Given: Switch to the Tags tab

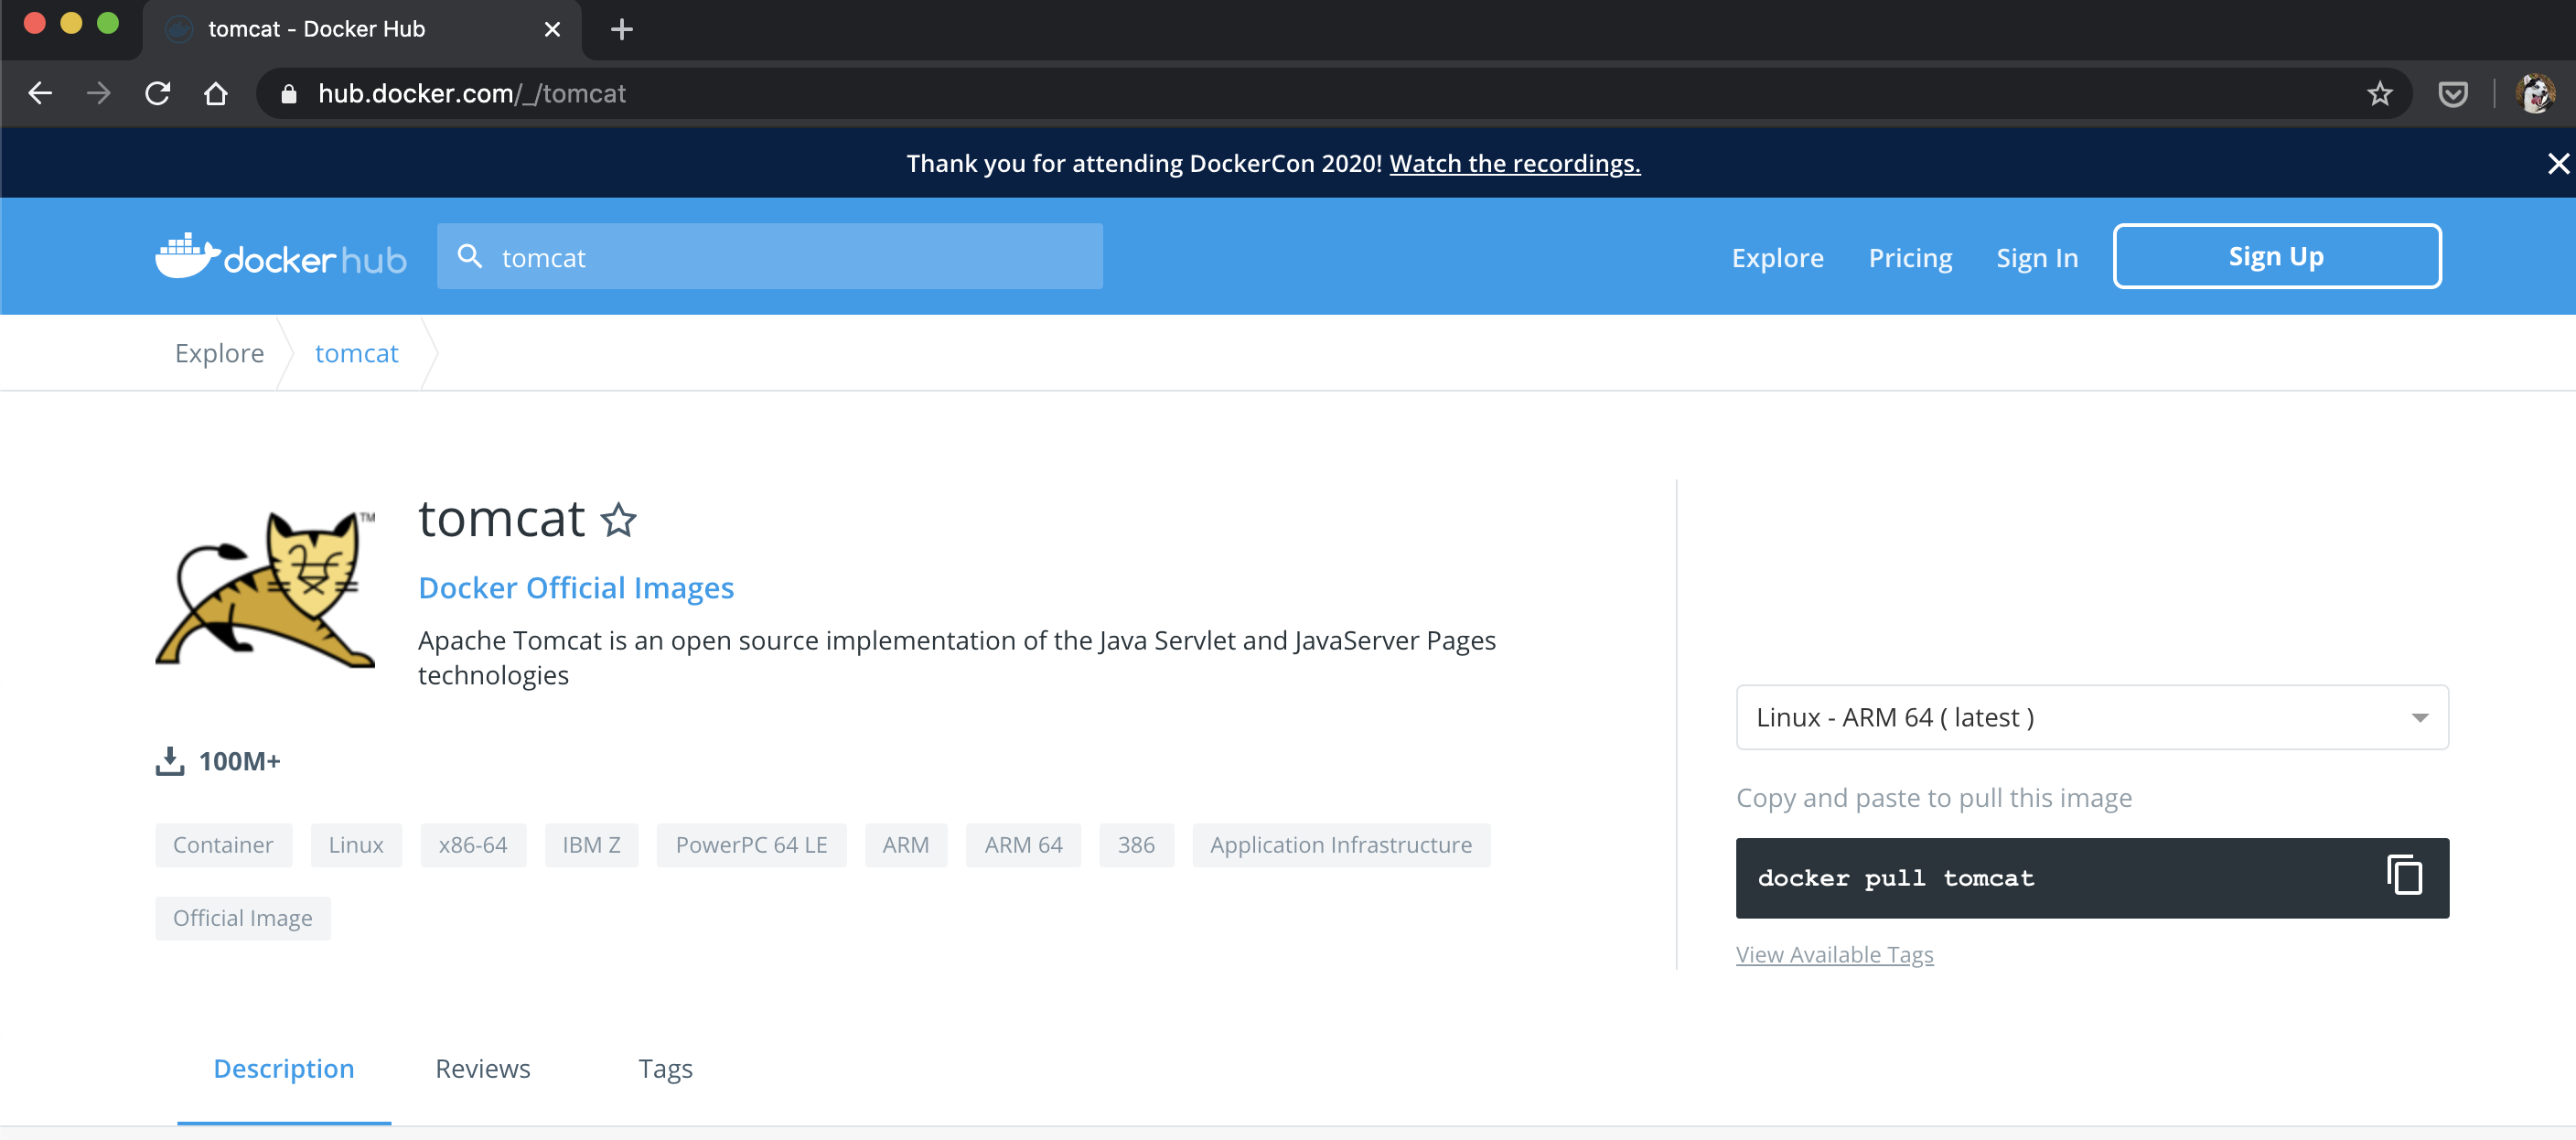Looking at the screenshot, I should (x=665, y=1068).
